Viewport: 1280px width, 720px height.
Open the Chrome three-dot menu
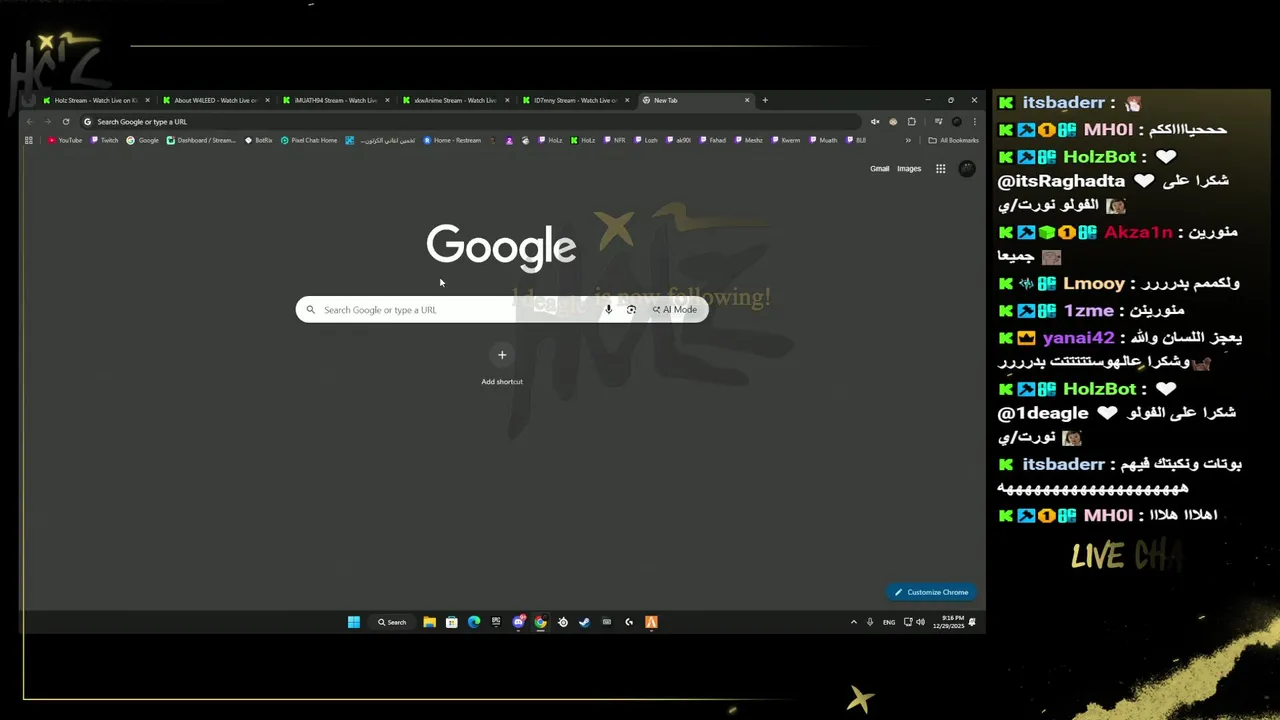975,122
